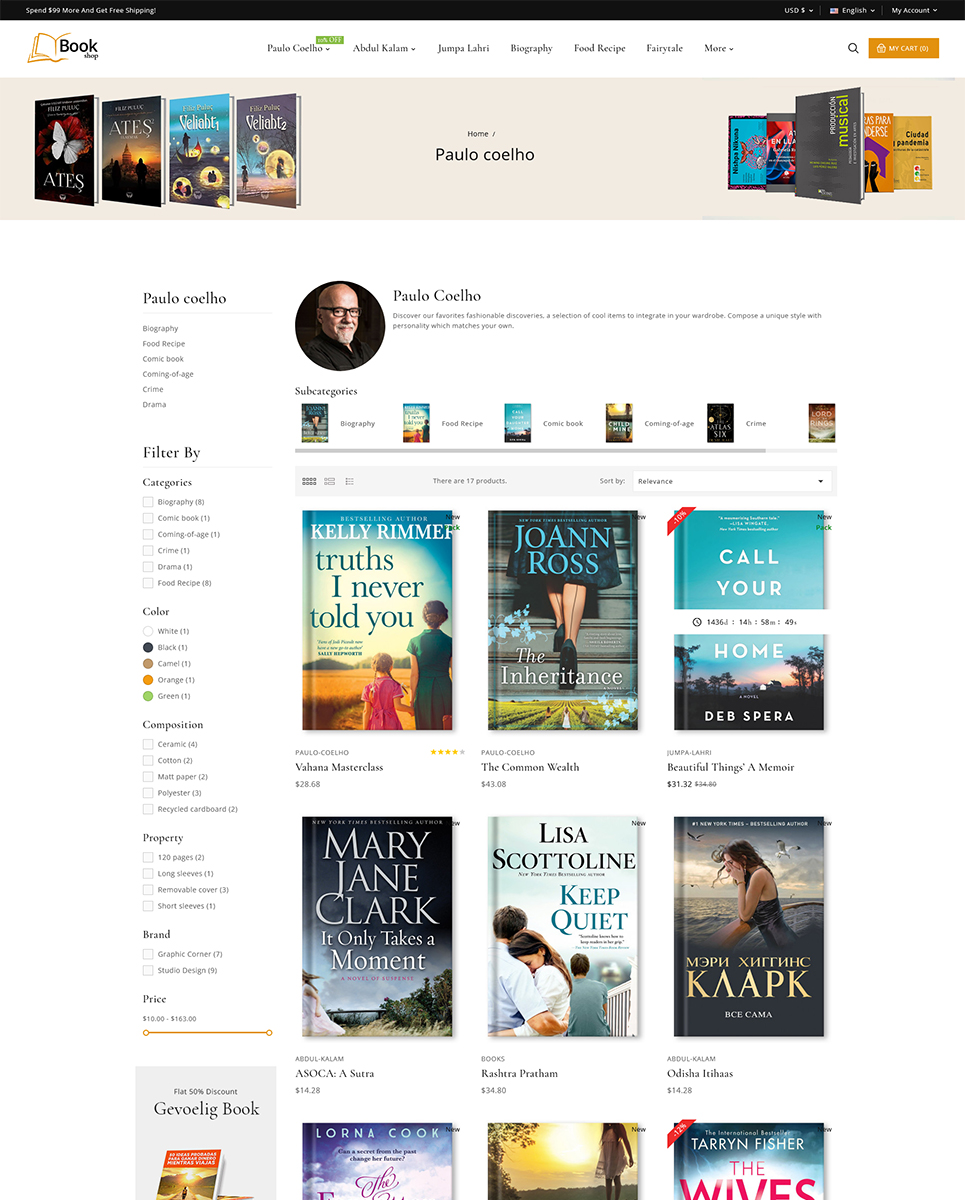Open the My Cart basket button

[903, 48]
